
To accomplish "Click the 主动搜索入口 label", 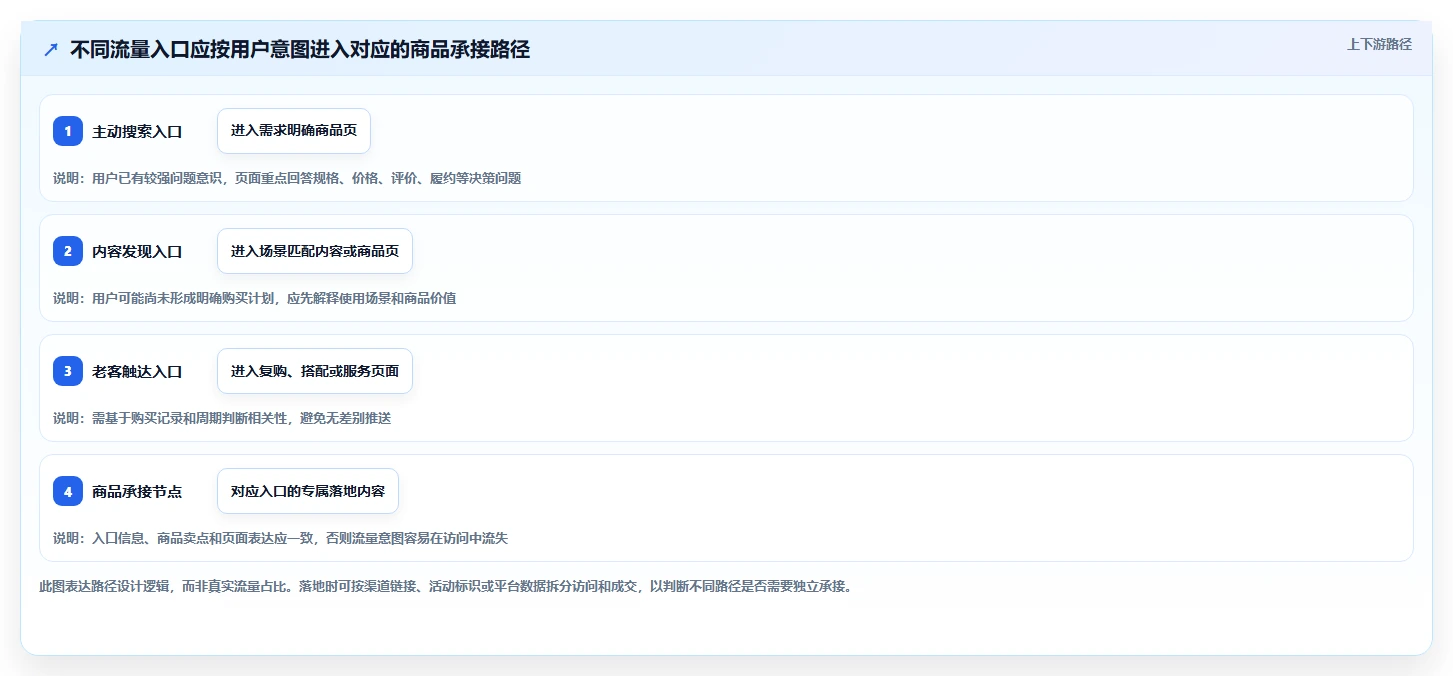I will (x=137, y=131).
